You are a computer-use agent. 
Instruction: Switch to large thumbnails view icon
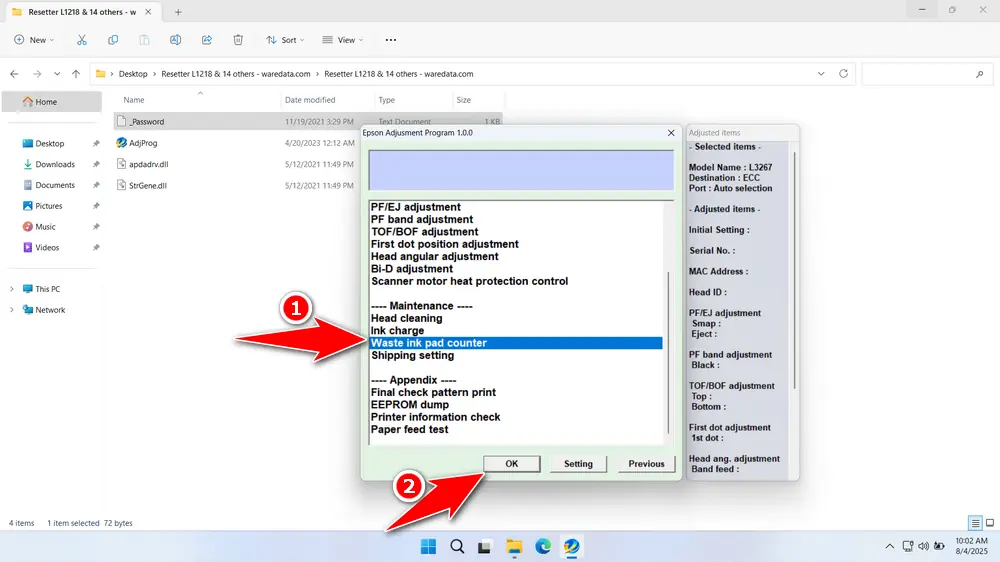(x=990, y=523)
